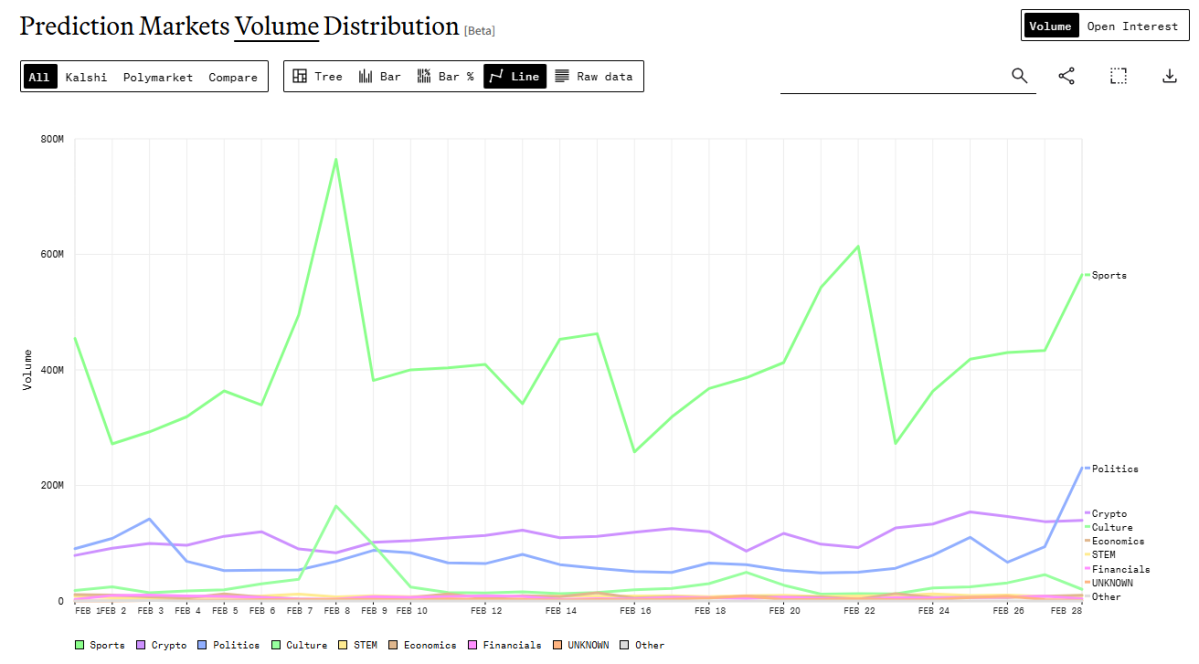Click the Compare option
Screen dimensions: 1199x664
click(x=232, y=77)
